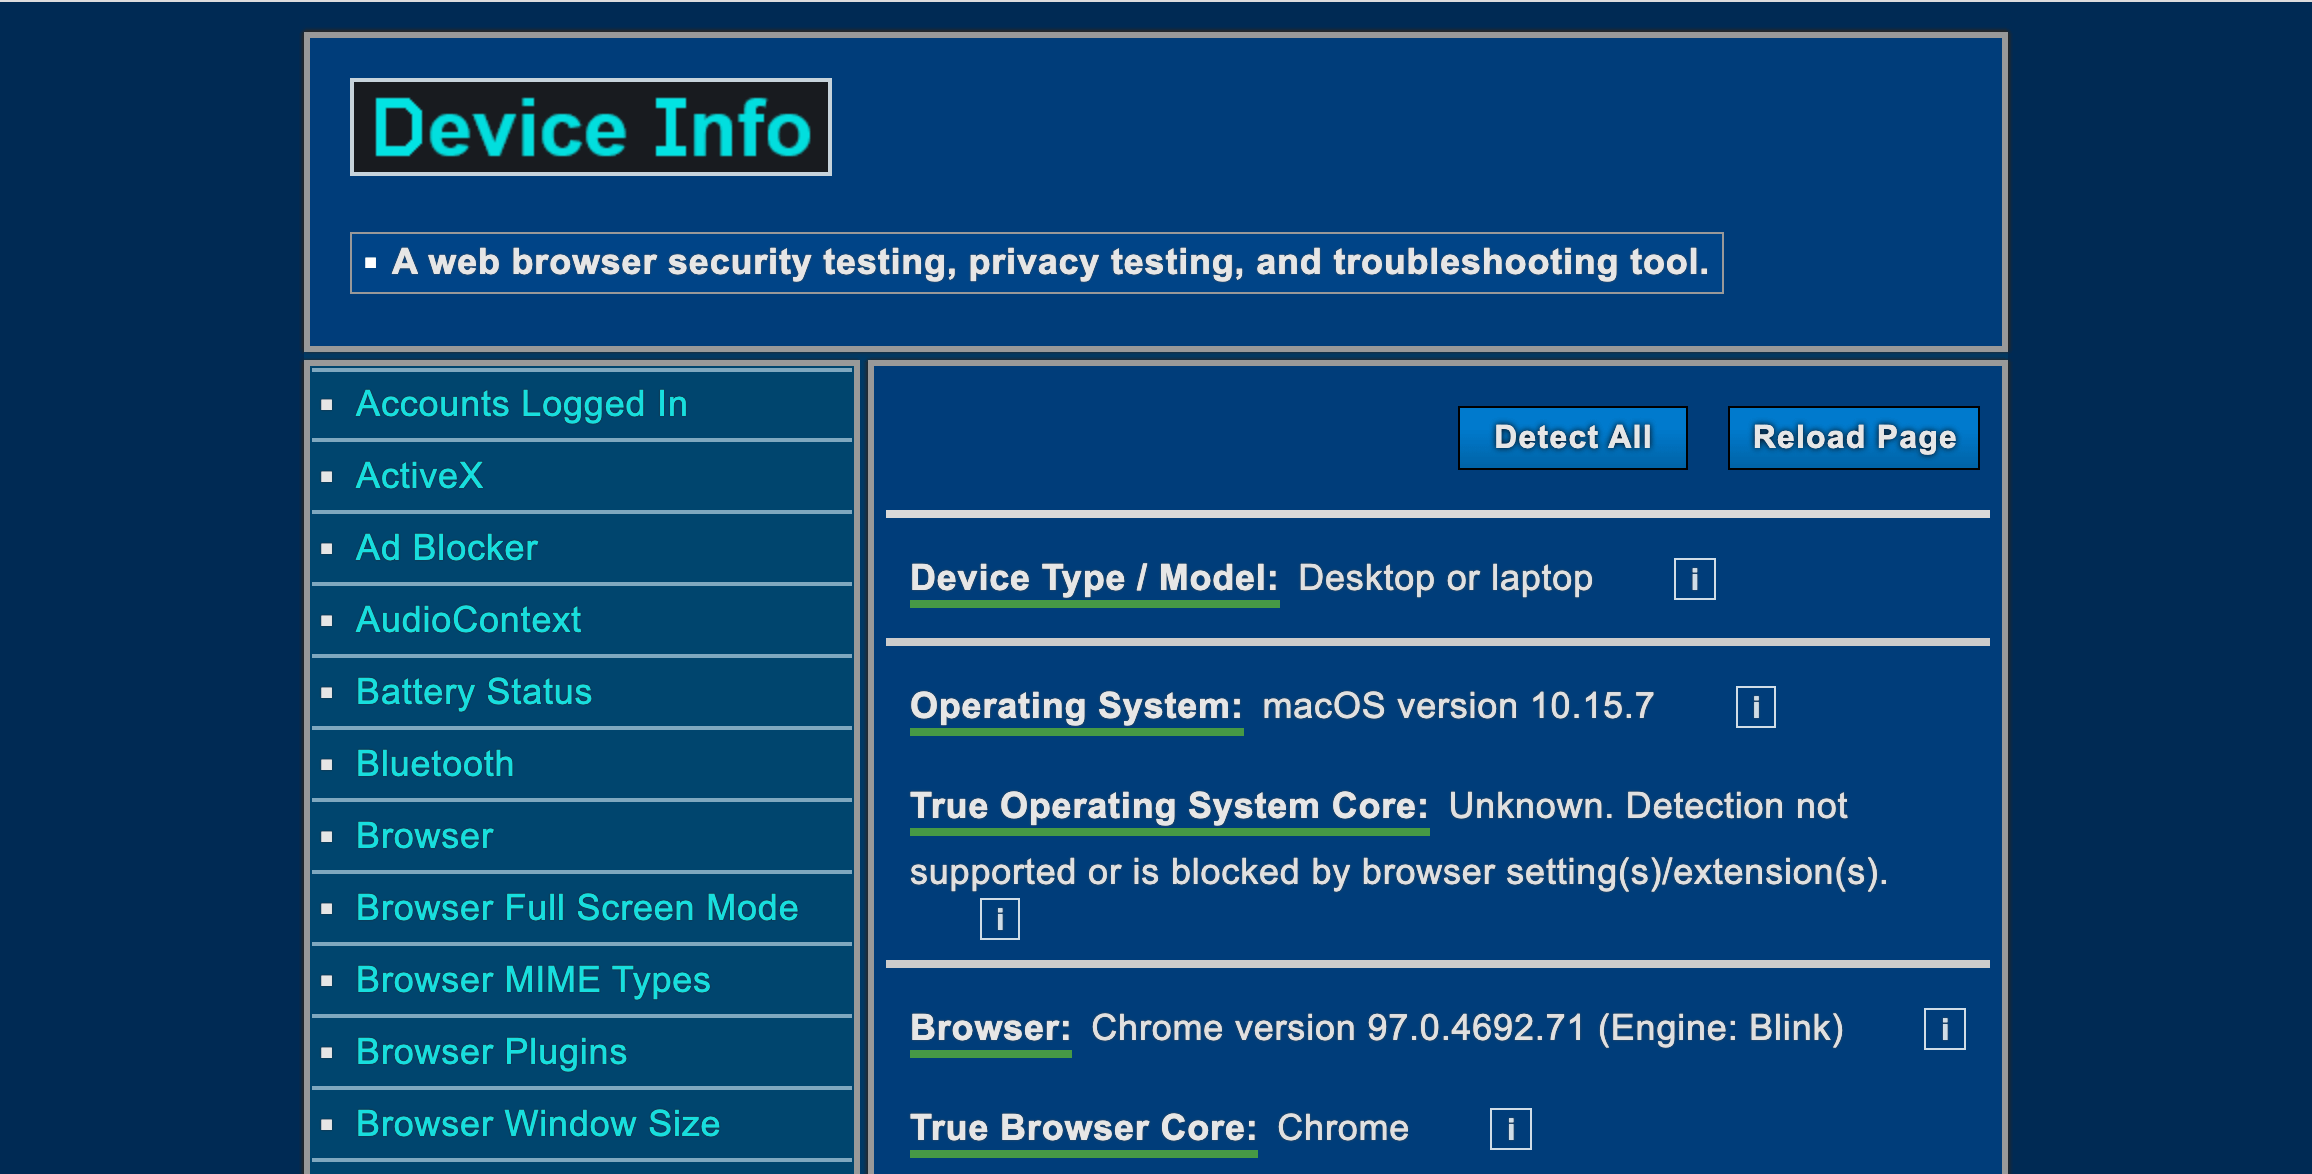Open Browser MIME Types entry
The width and height of the screenshot is (2312, 1174).
[532, 980]
